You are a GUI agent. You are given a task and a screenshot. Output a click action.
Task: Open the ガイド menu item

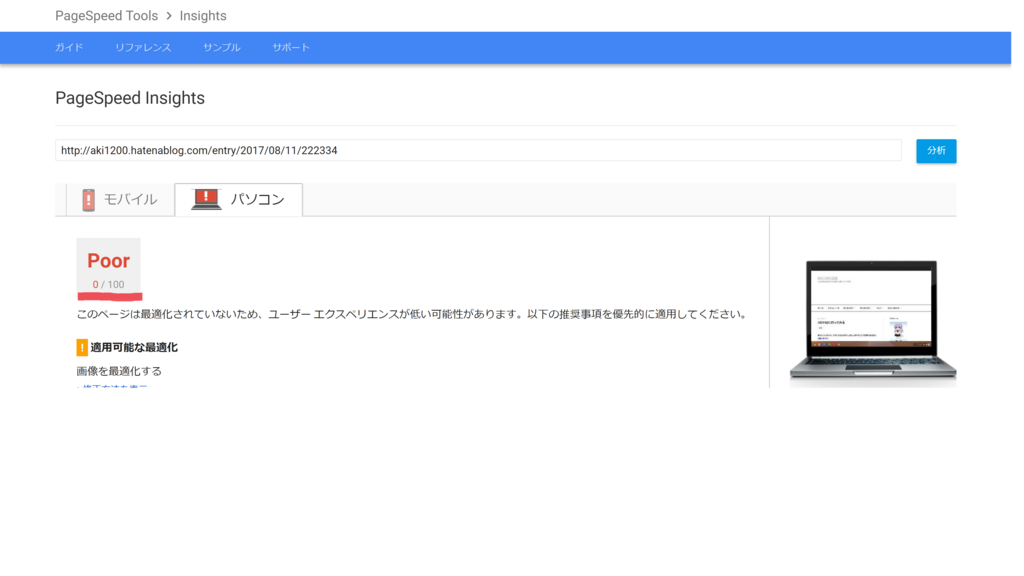point(69,48)
